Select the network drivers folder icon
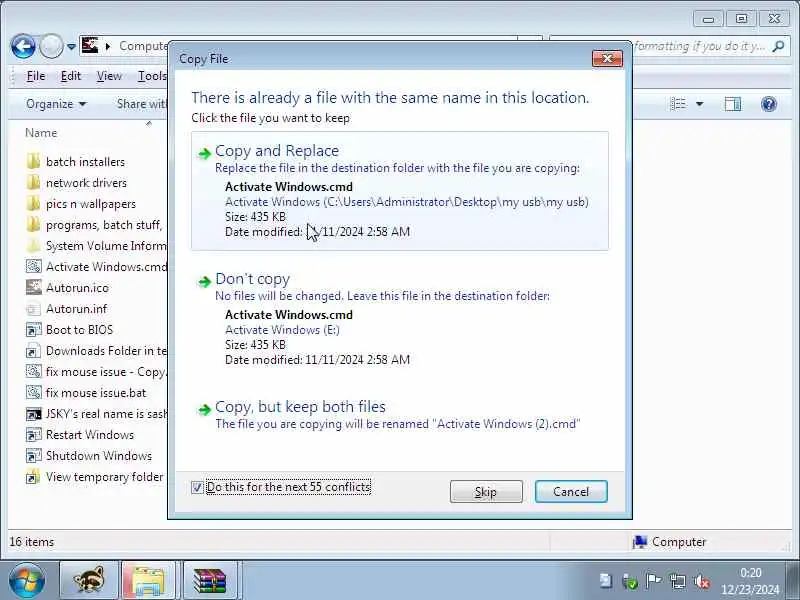This screenshot has height=600, width=800. point(33,183)
